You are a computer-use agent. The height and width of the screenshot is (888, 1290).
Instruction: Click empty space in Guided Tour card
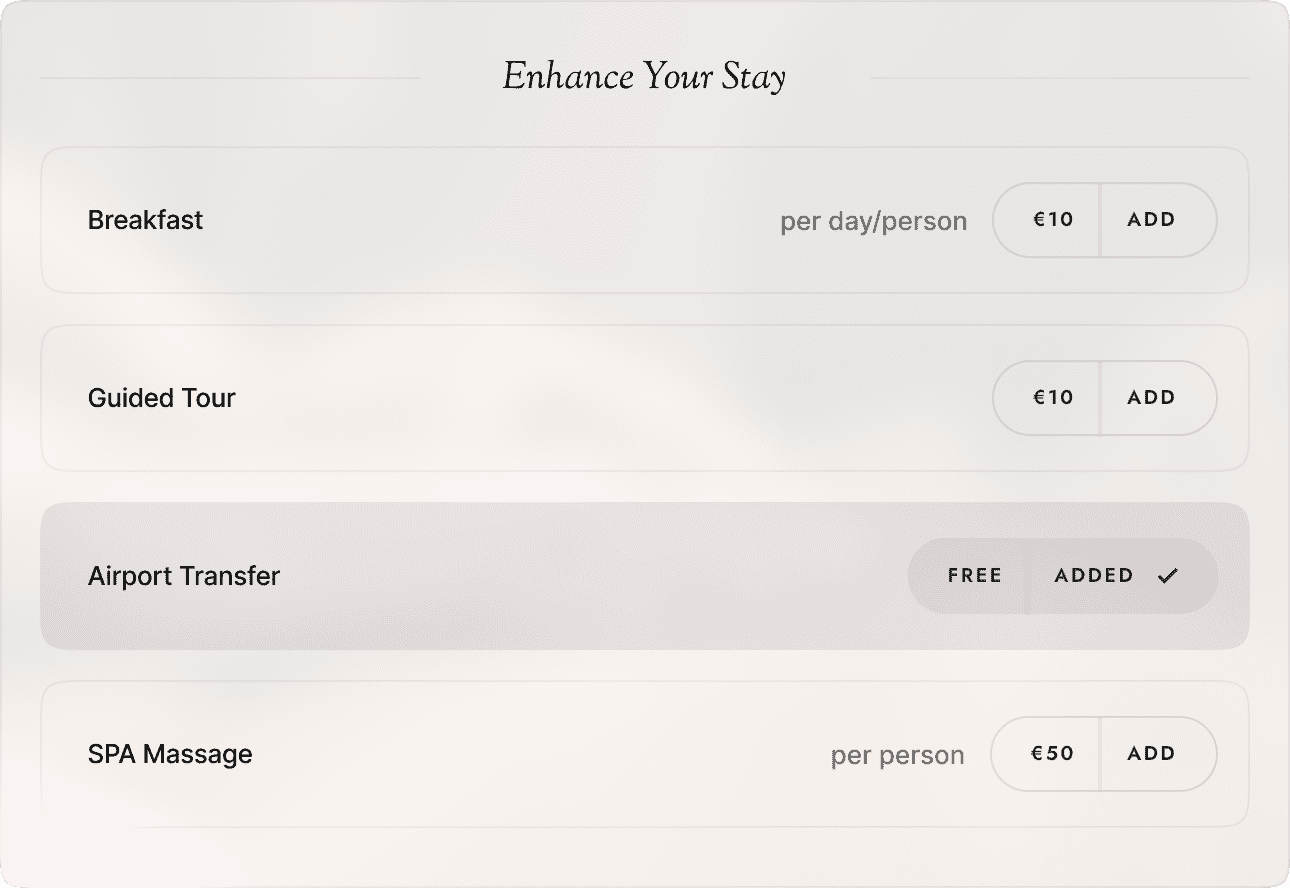(x=600, y=398)
